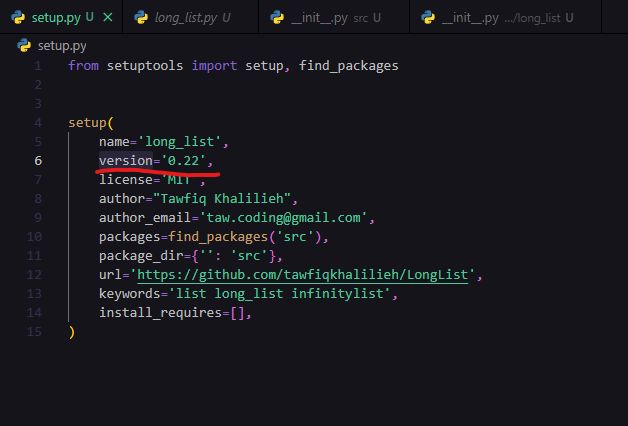Click Python icon on __init__.py long_list tab
The width and height of the screenshot is (628, 426).
coord(428,18)
